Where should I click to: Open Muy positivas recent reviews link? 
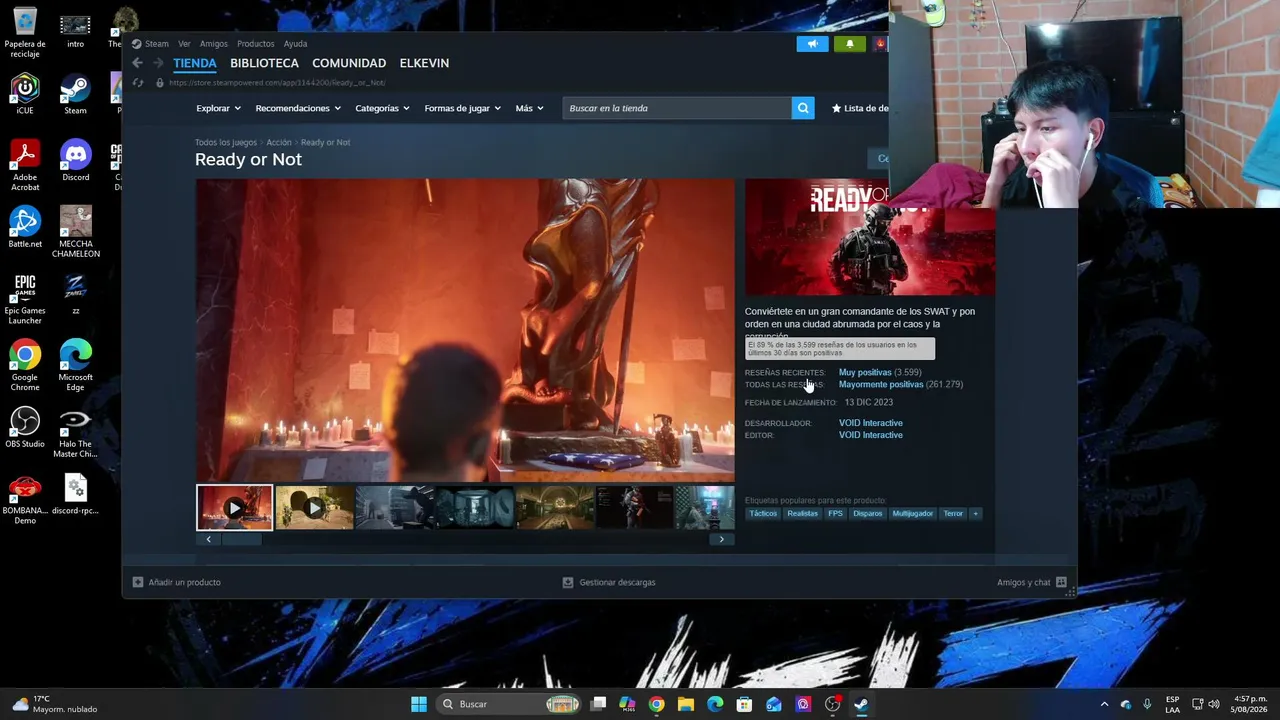tap(865, 372)
